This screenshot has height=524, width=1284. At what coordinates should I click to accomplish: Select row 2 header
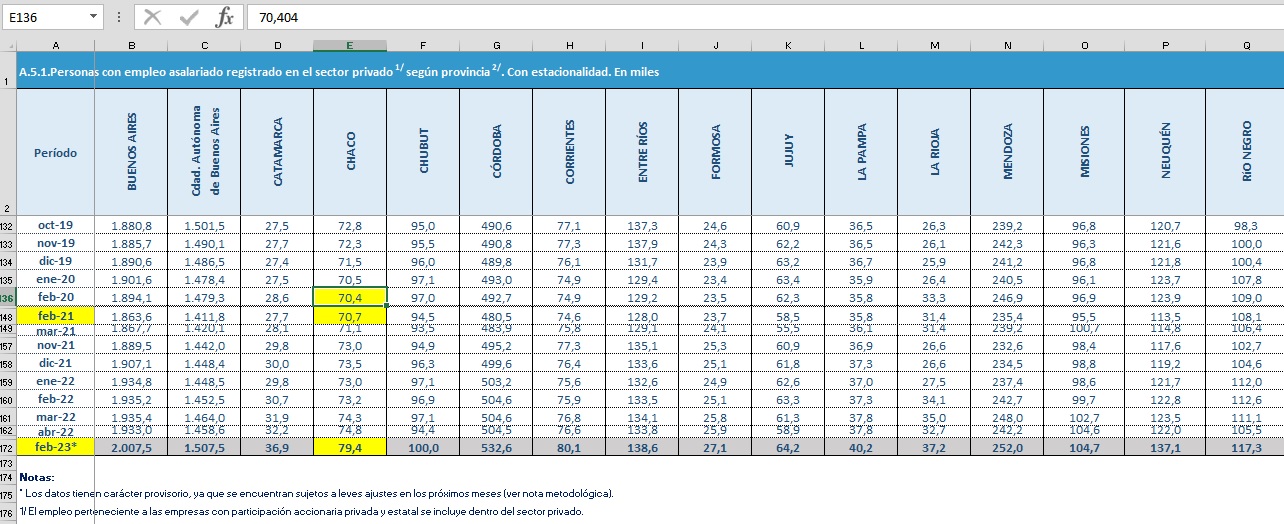[8, 152]
